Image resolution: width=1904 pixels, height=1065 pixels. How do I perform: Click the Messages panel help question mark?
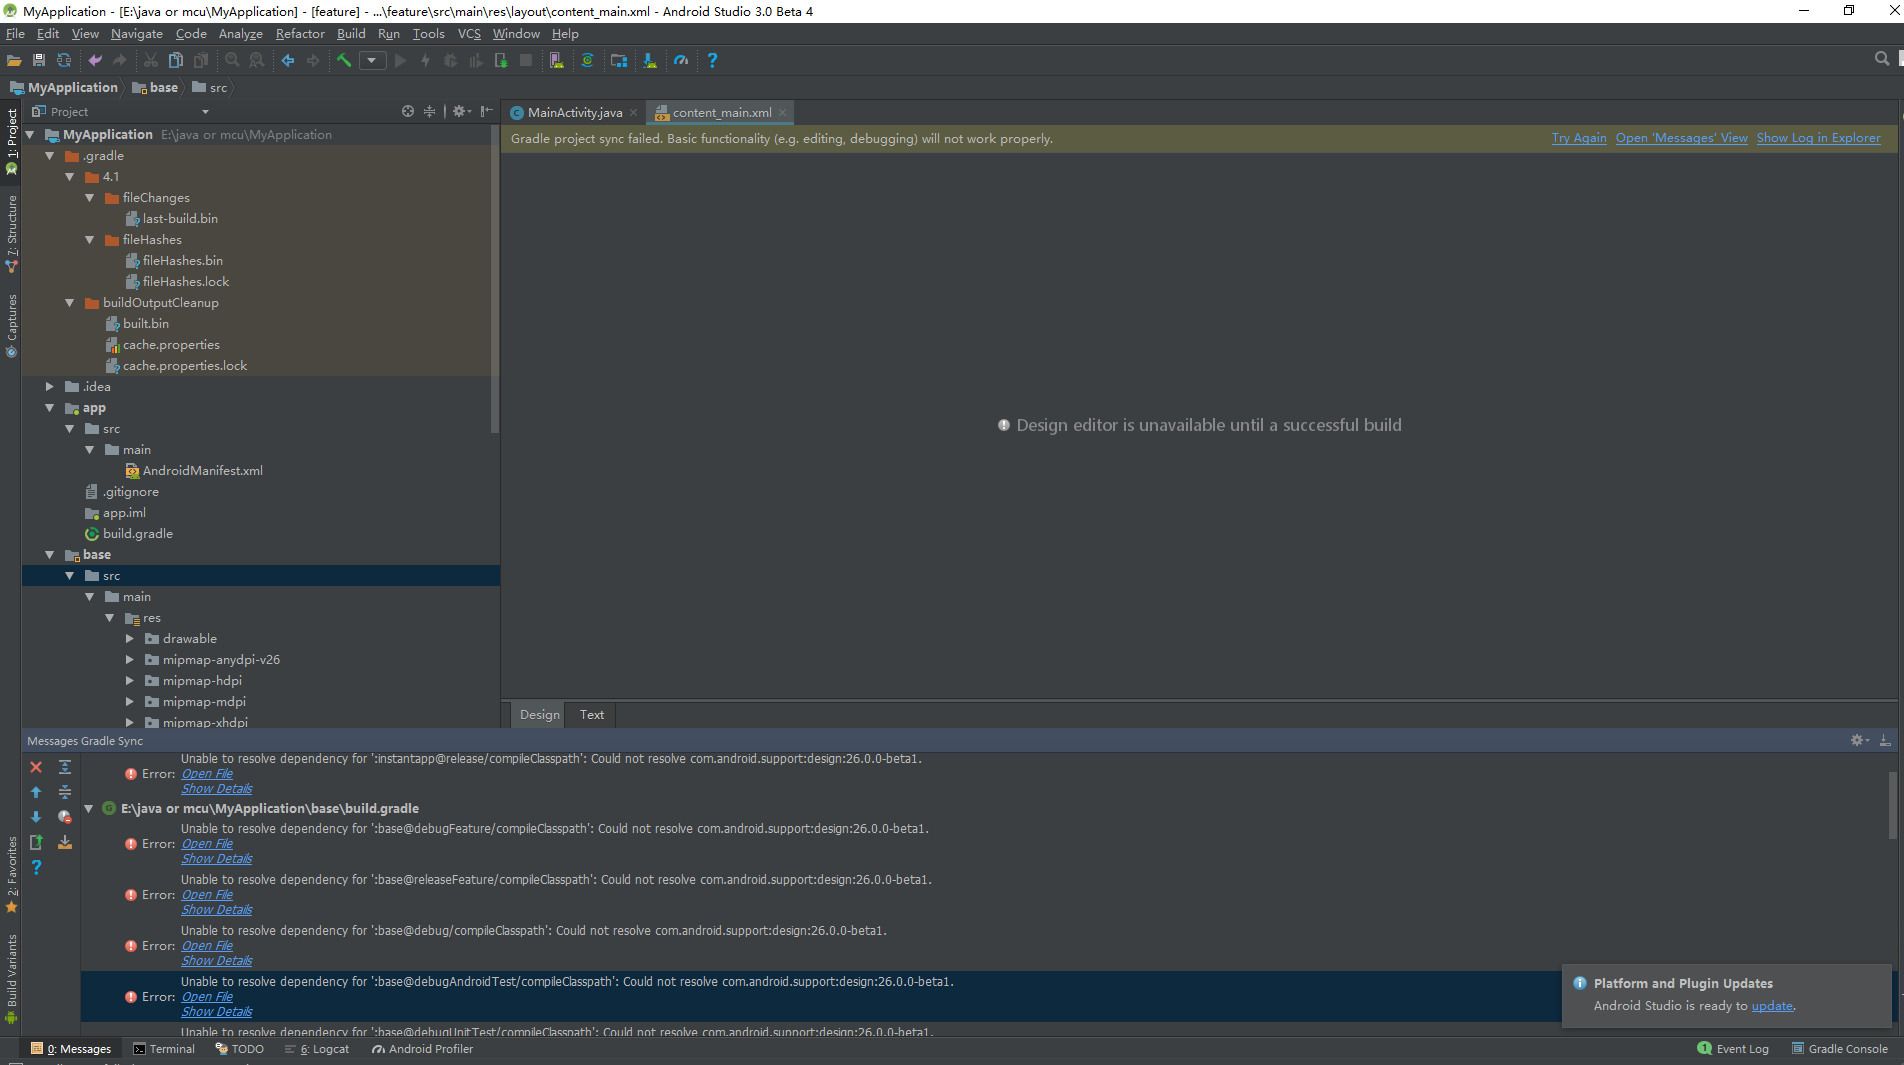click(36, 867)
